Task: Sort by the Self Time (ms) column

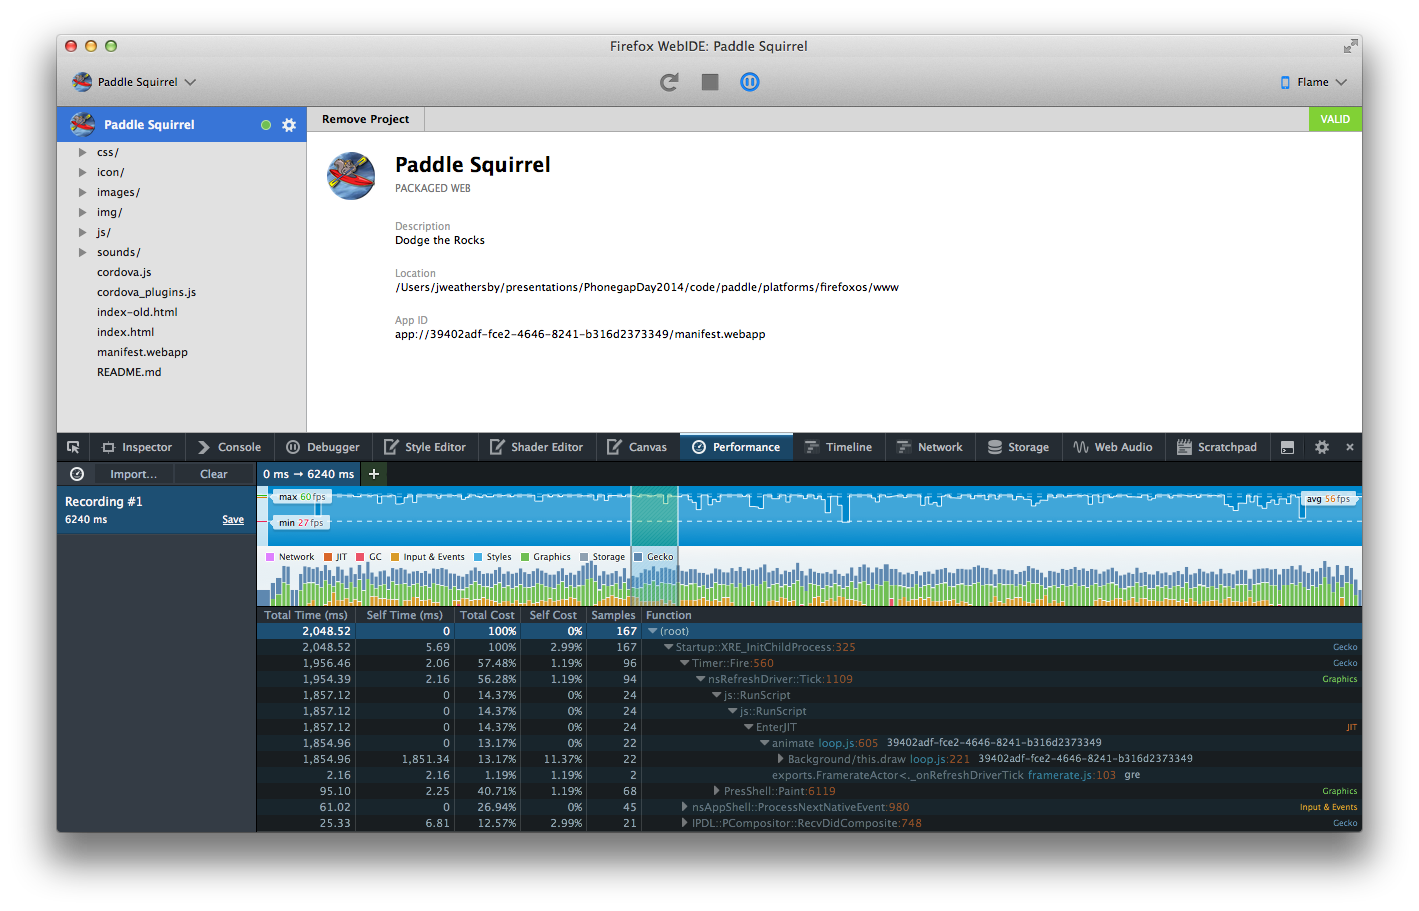Action: pyautogui.click(x=405, y=615)
